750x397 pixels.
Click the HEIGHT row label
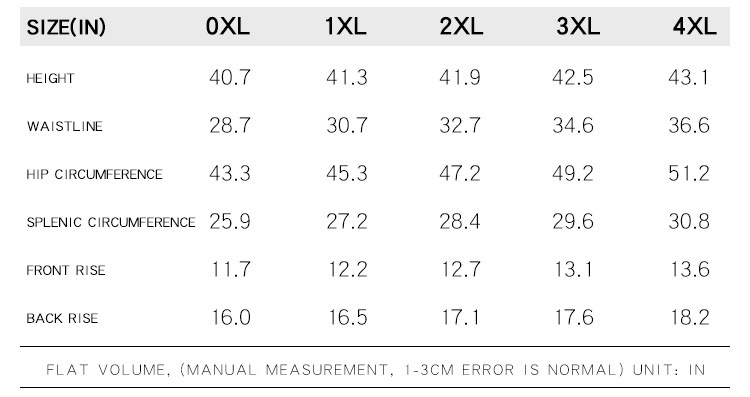(x=50, y=78)
